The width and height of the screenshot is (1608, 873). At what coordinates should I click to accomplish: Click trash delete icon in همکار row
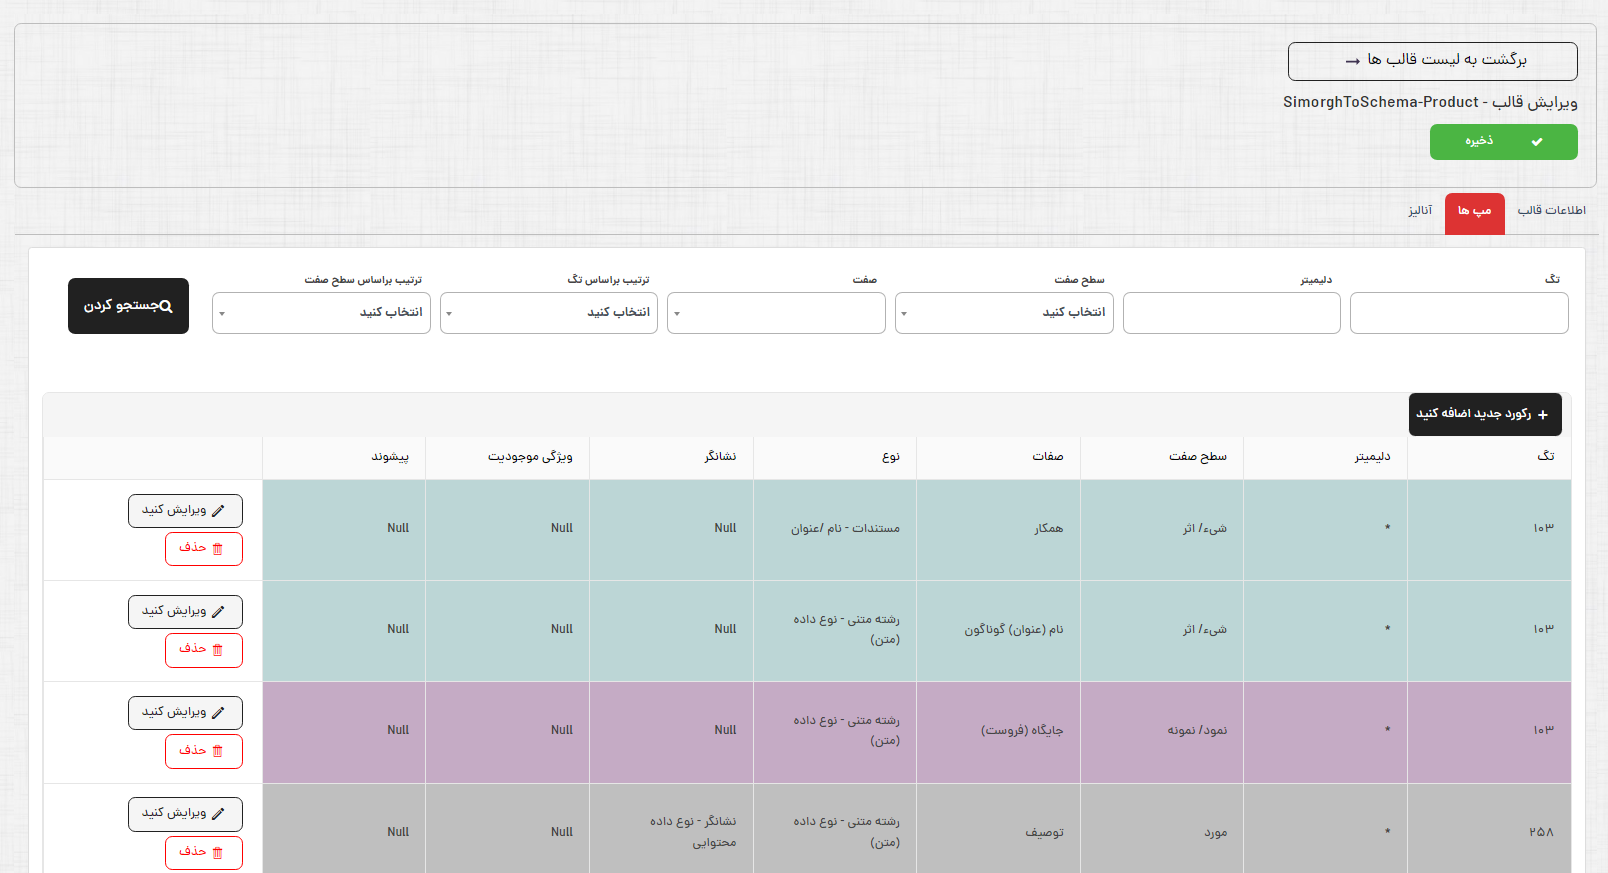tap(217, 549)
